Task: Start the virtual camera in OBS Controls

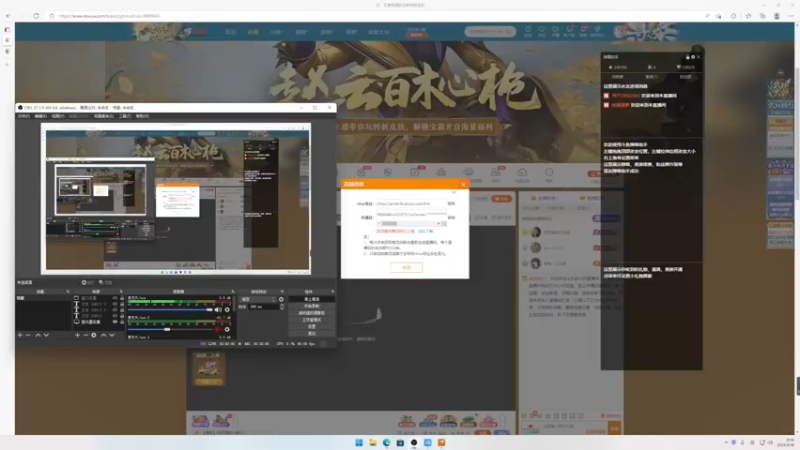Action: tap(312, 313)
